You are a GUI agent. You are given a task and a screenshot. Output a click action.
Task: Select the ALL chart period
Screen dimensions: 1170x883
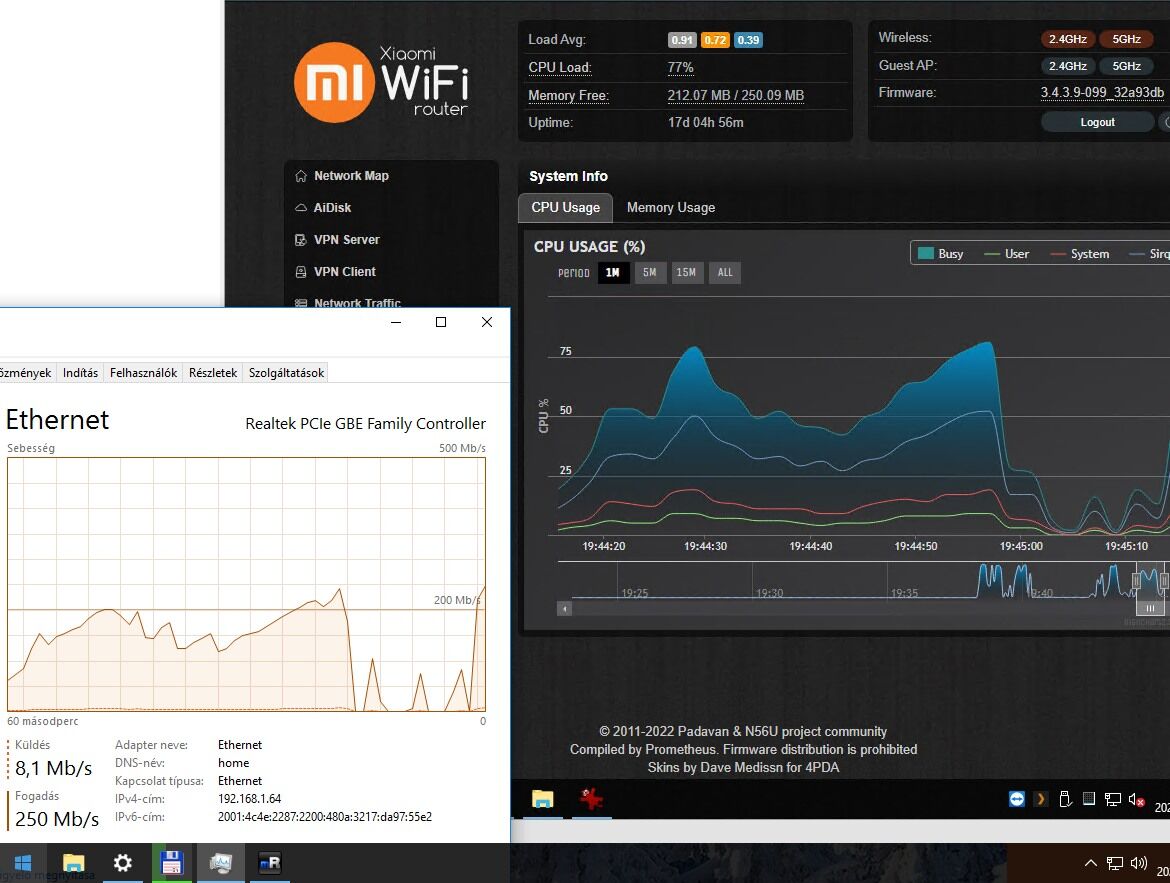coord(725,272)
